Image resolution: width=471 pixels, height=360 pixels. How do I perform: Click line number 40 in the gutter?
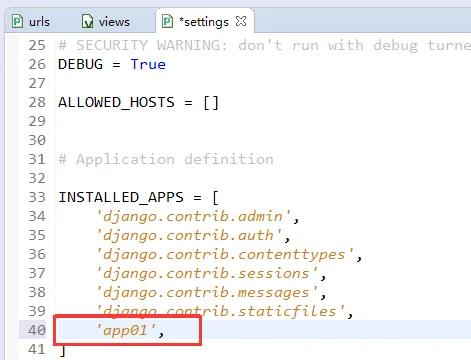click(37, 330)
